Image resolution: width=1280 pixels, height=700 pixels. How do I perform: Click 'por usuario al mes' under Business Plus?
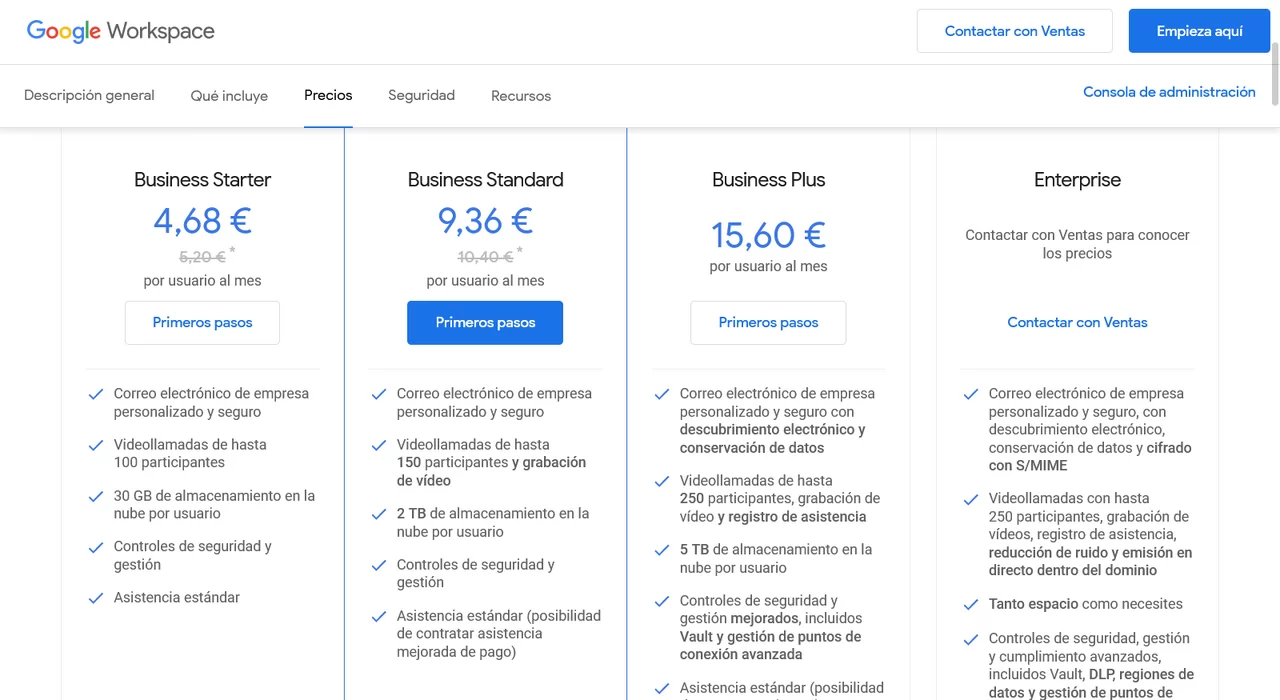[768, 267]
